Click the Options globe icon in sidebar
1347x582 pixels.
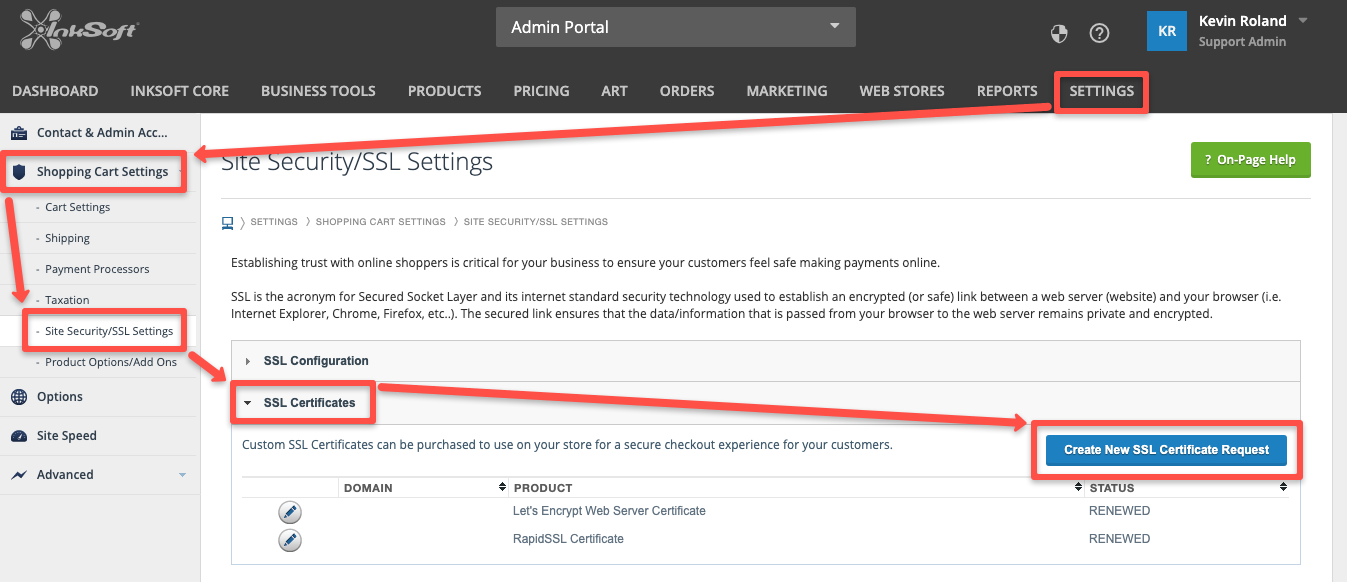click(x=18, y=396)
